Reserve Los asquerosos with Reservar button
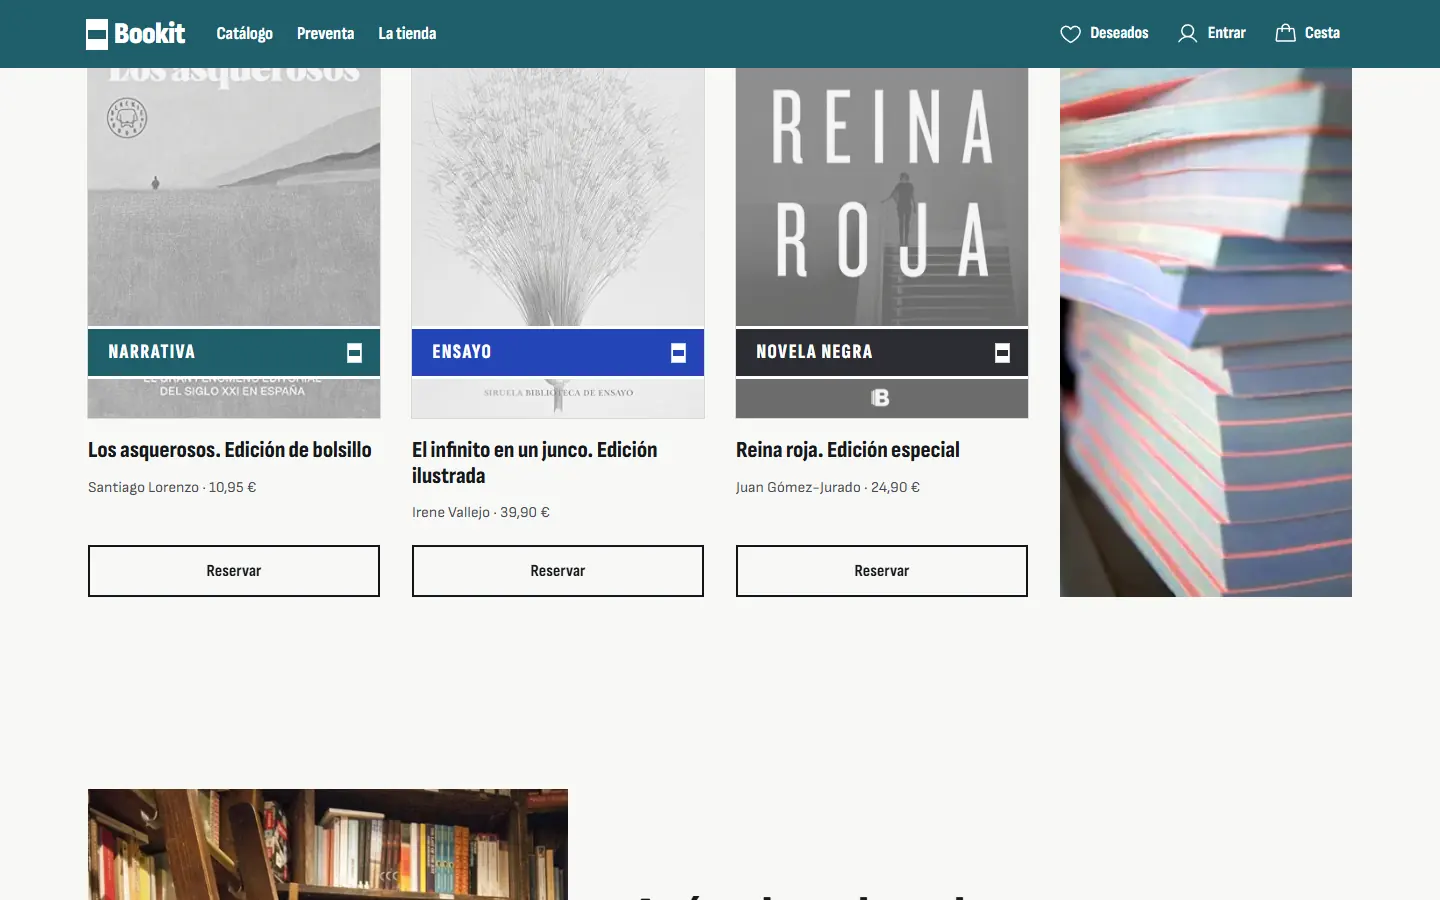 click(234, 571)
